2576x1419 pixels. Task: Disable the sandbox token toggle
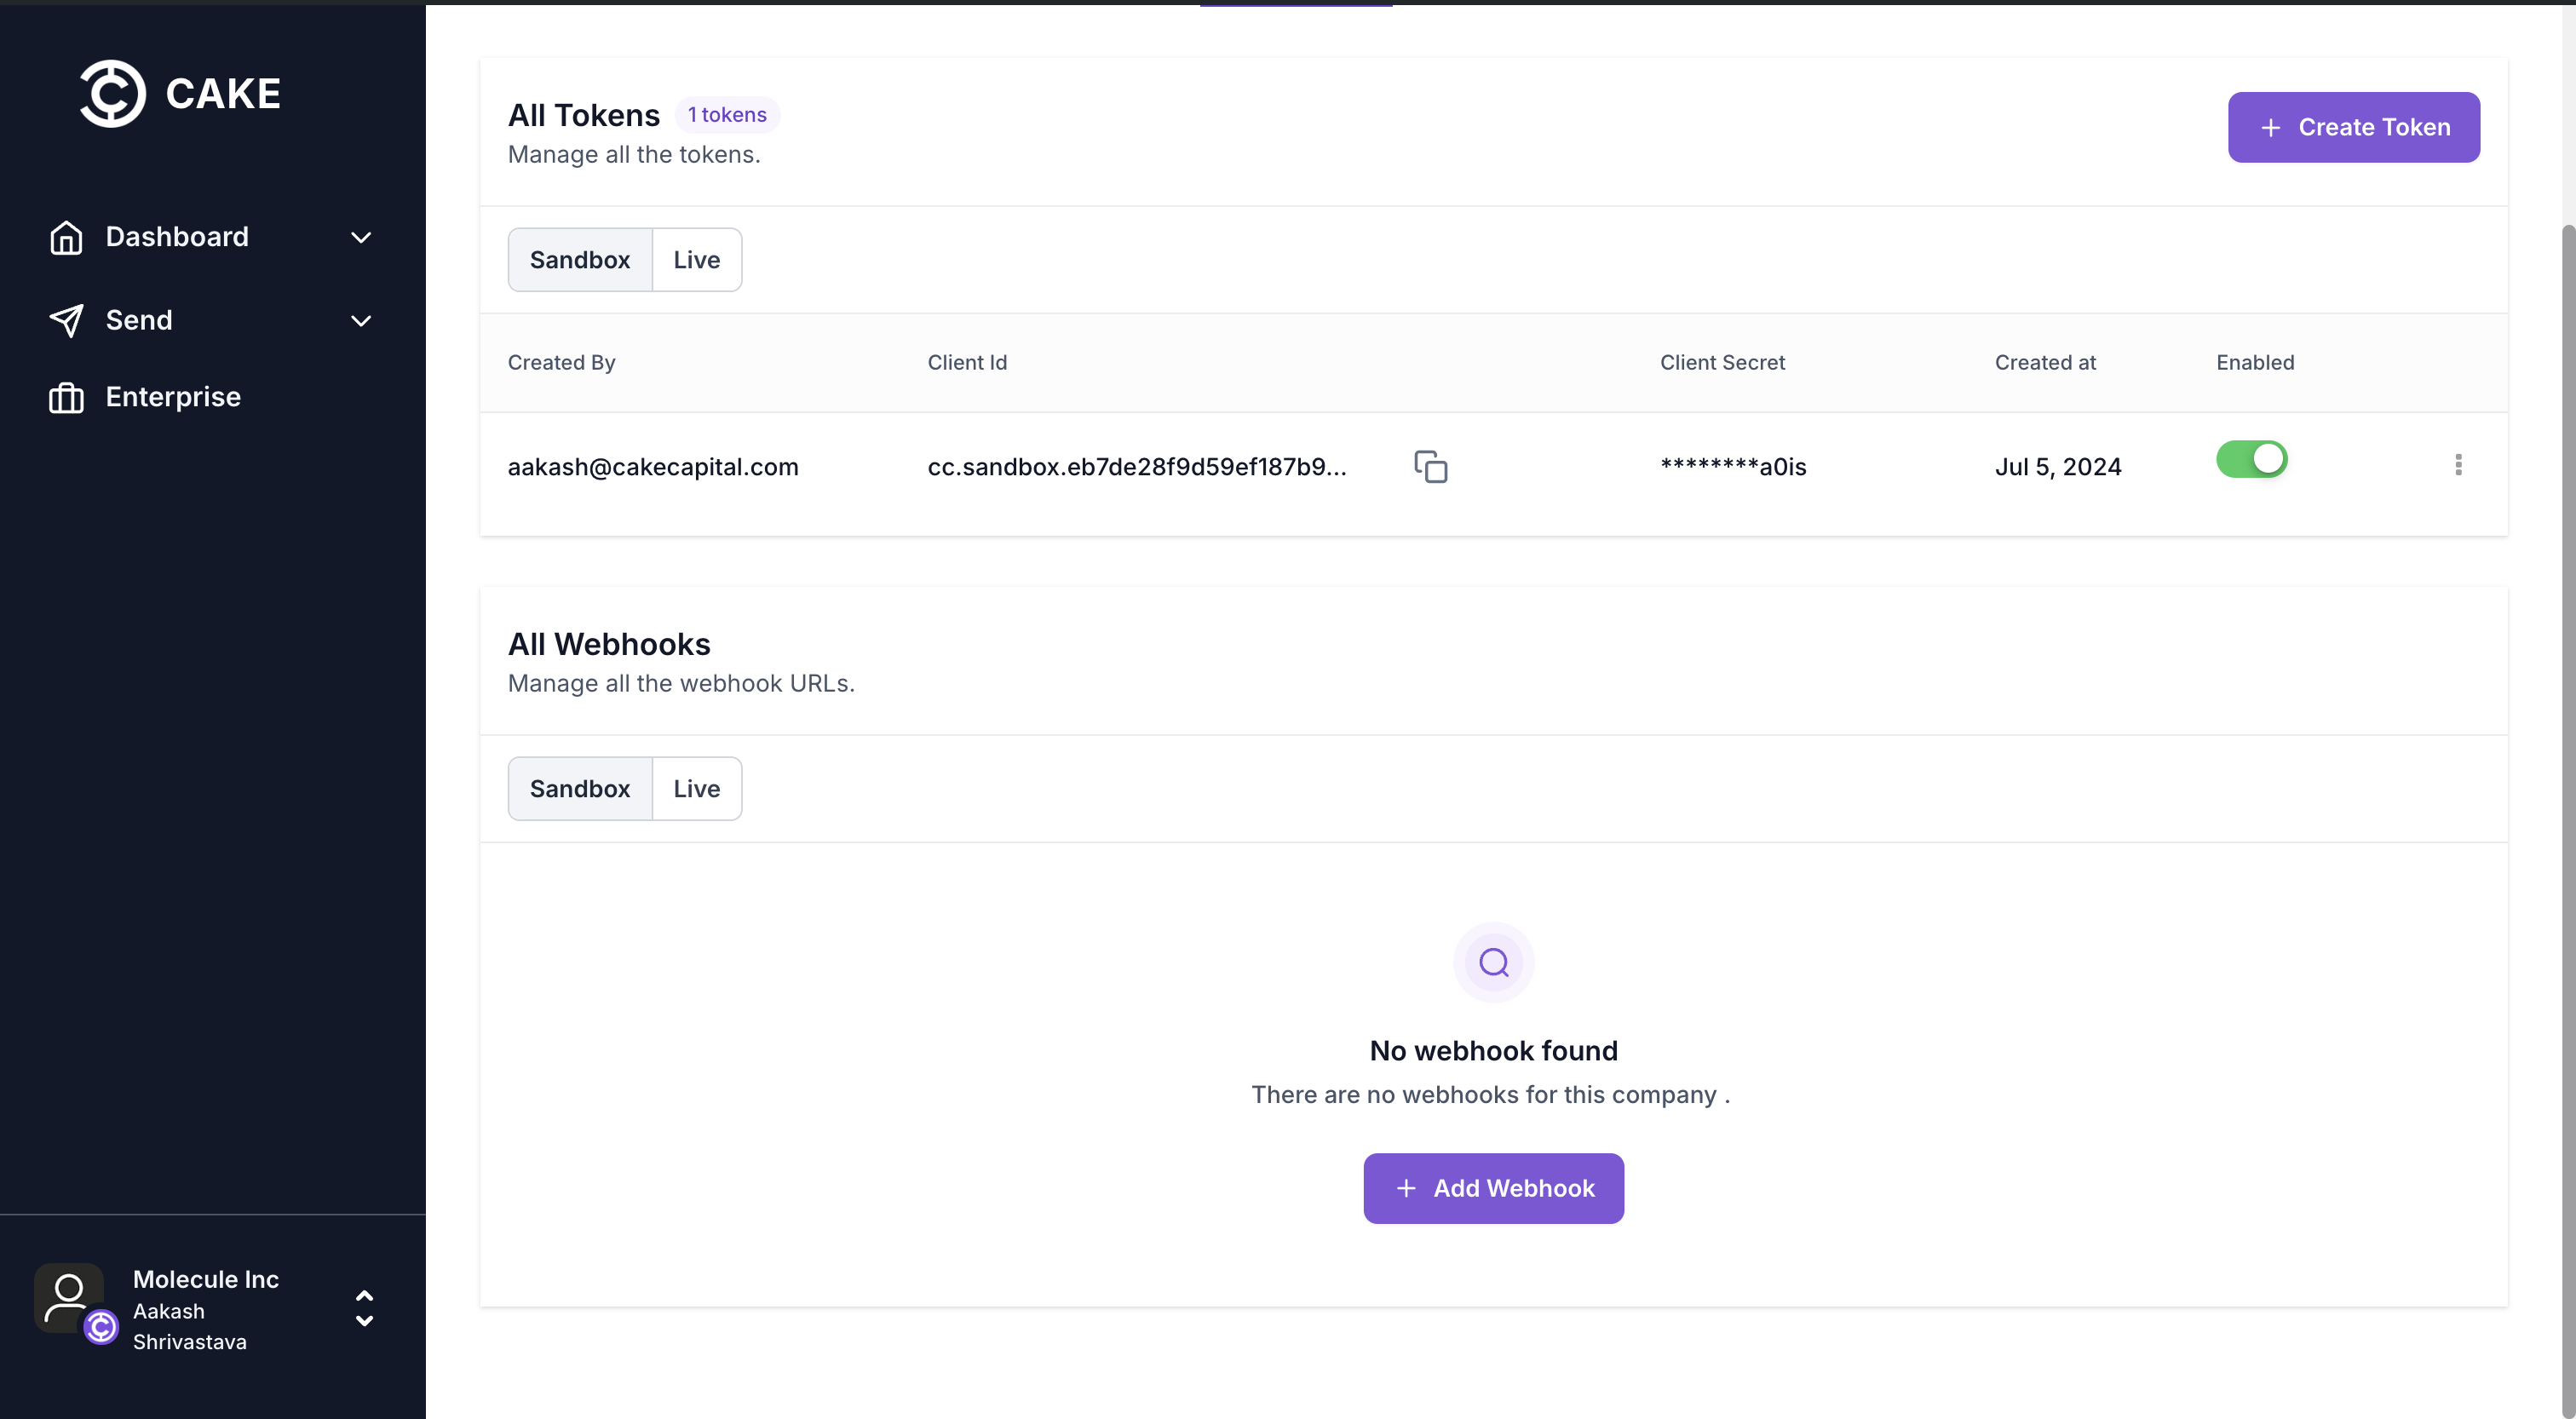click(x=2251, y=460)
